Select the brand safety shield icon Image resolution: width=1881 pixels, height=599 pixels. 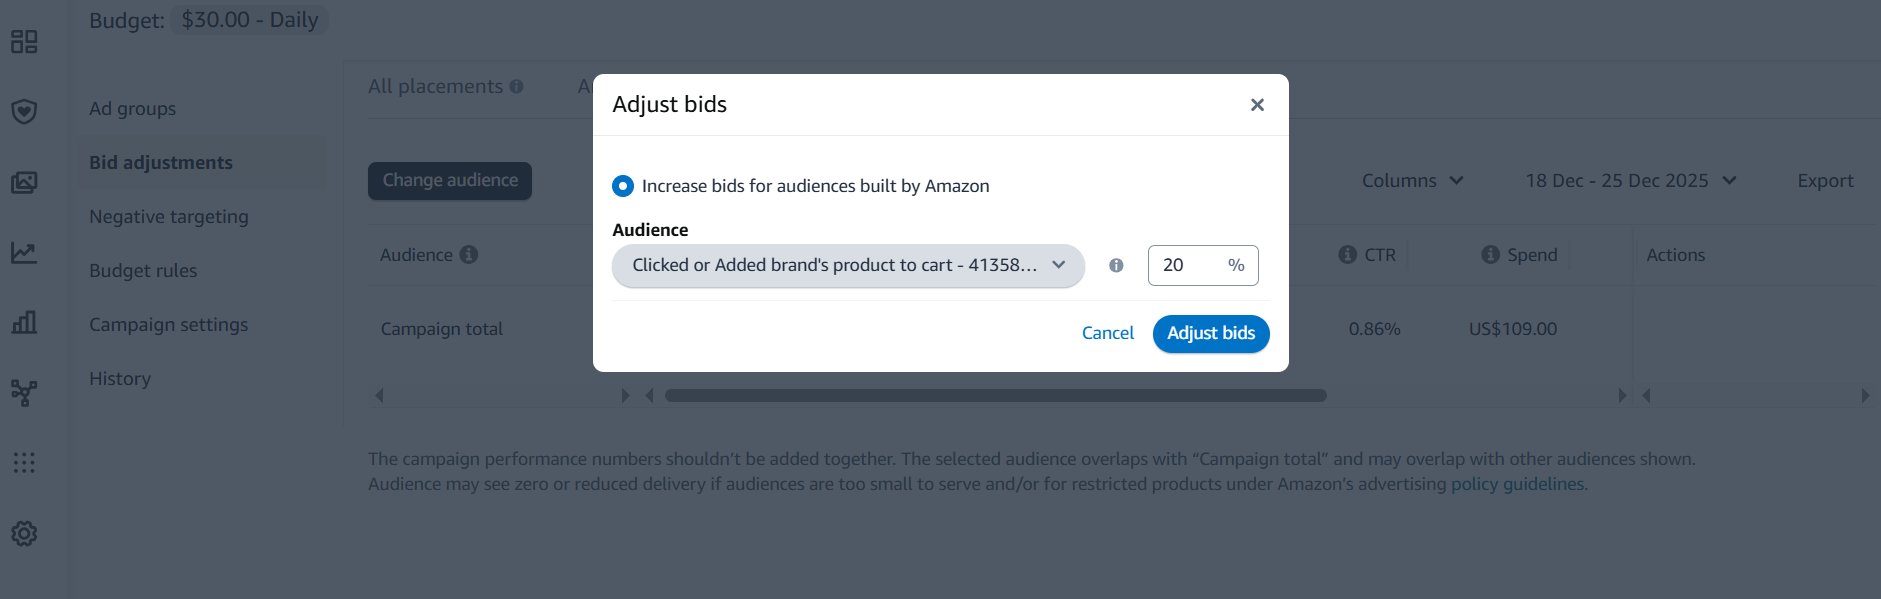[x=25, y=112]
